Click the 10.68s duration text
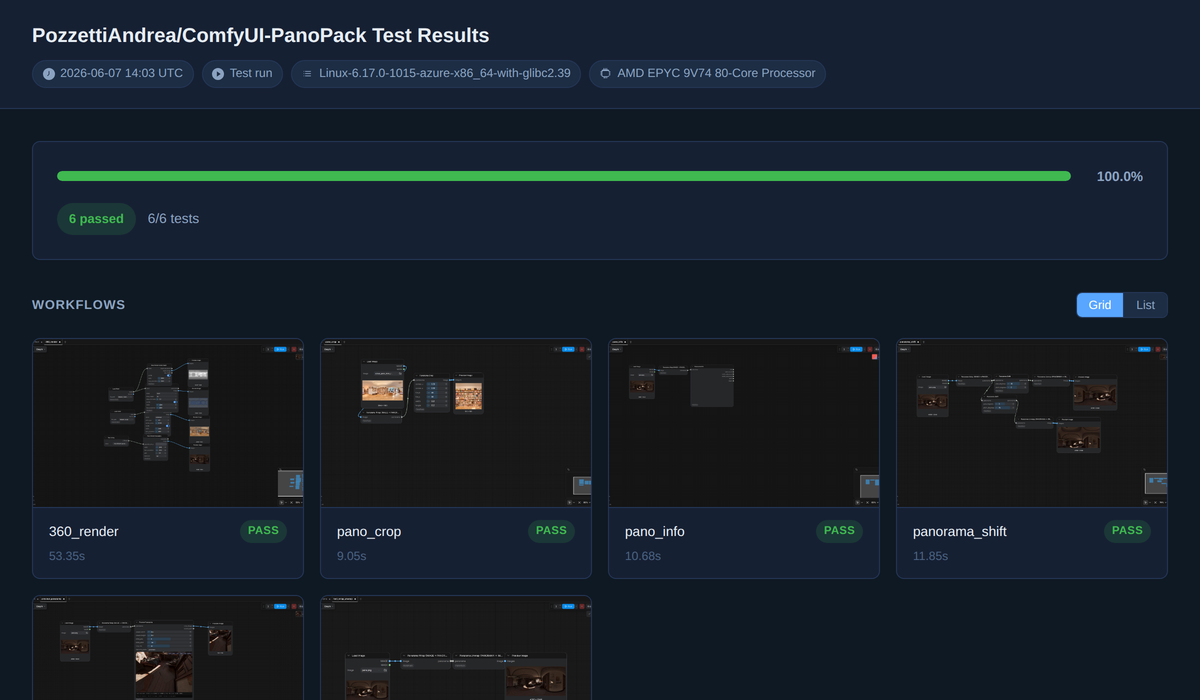The width and height of the screenshot is (1200, 700). [643, 555]
